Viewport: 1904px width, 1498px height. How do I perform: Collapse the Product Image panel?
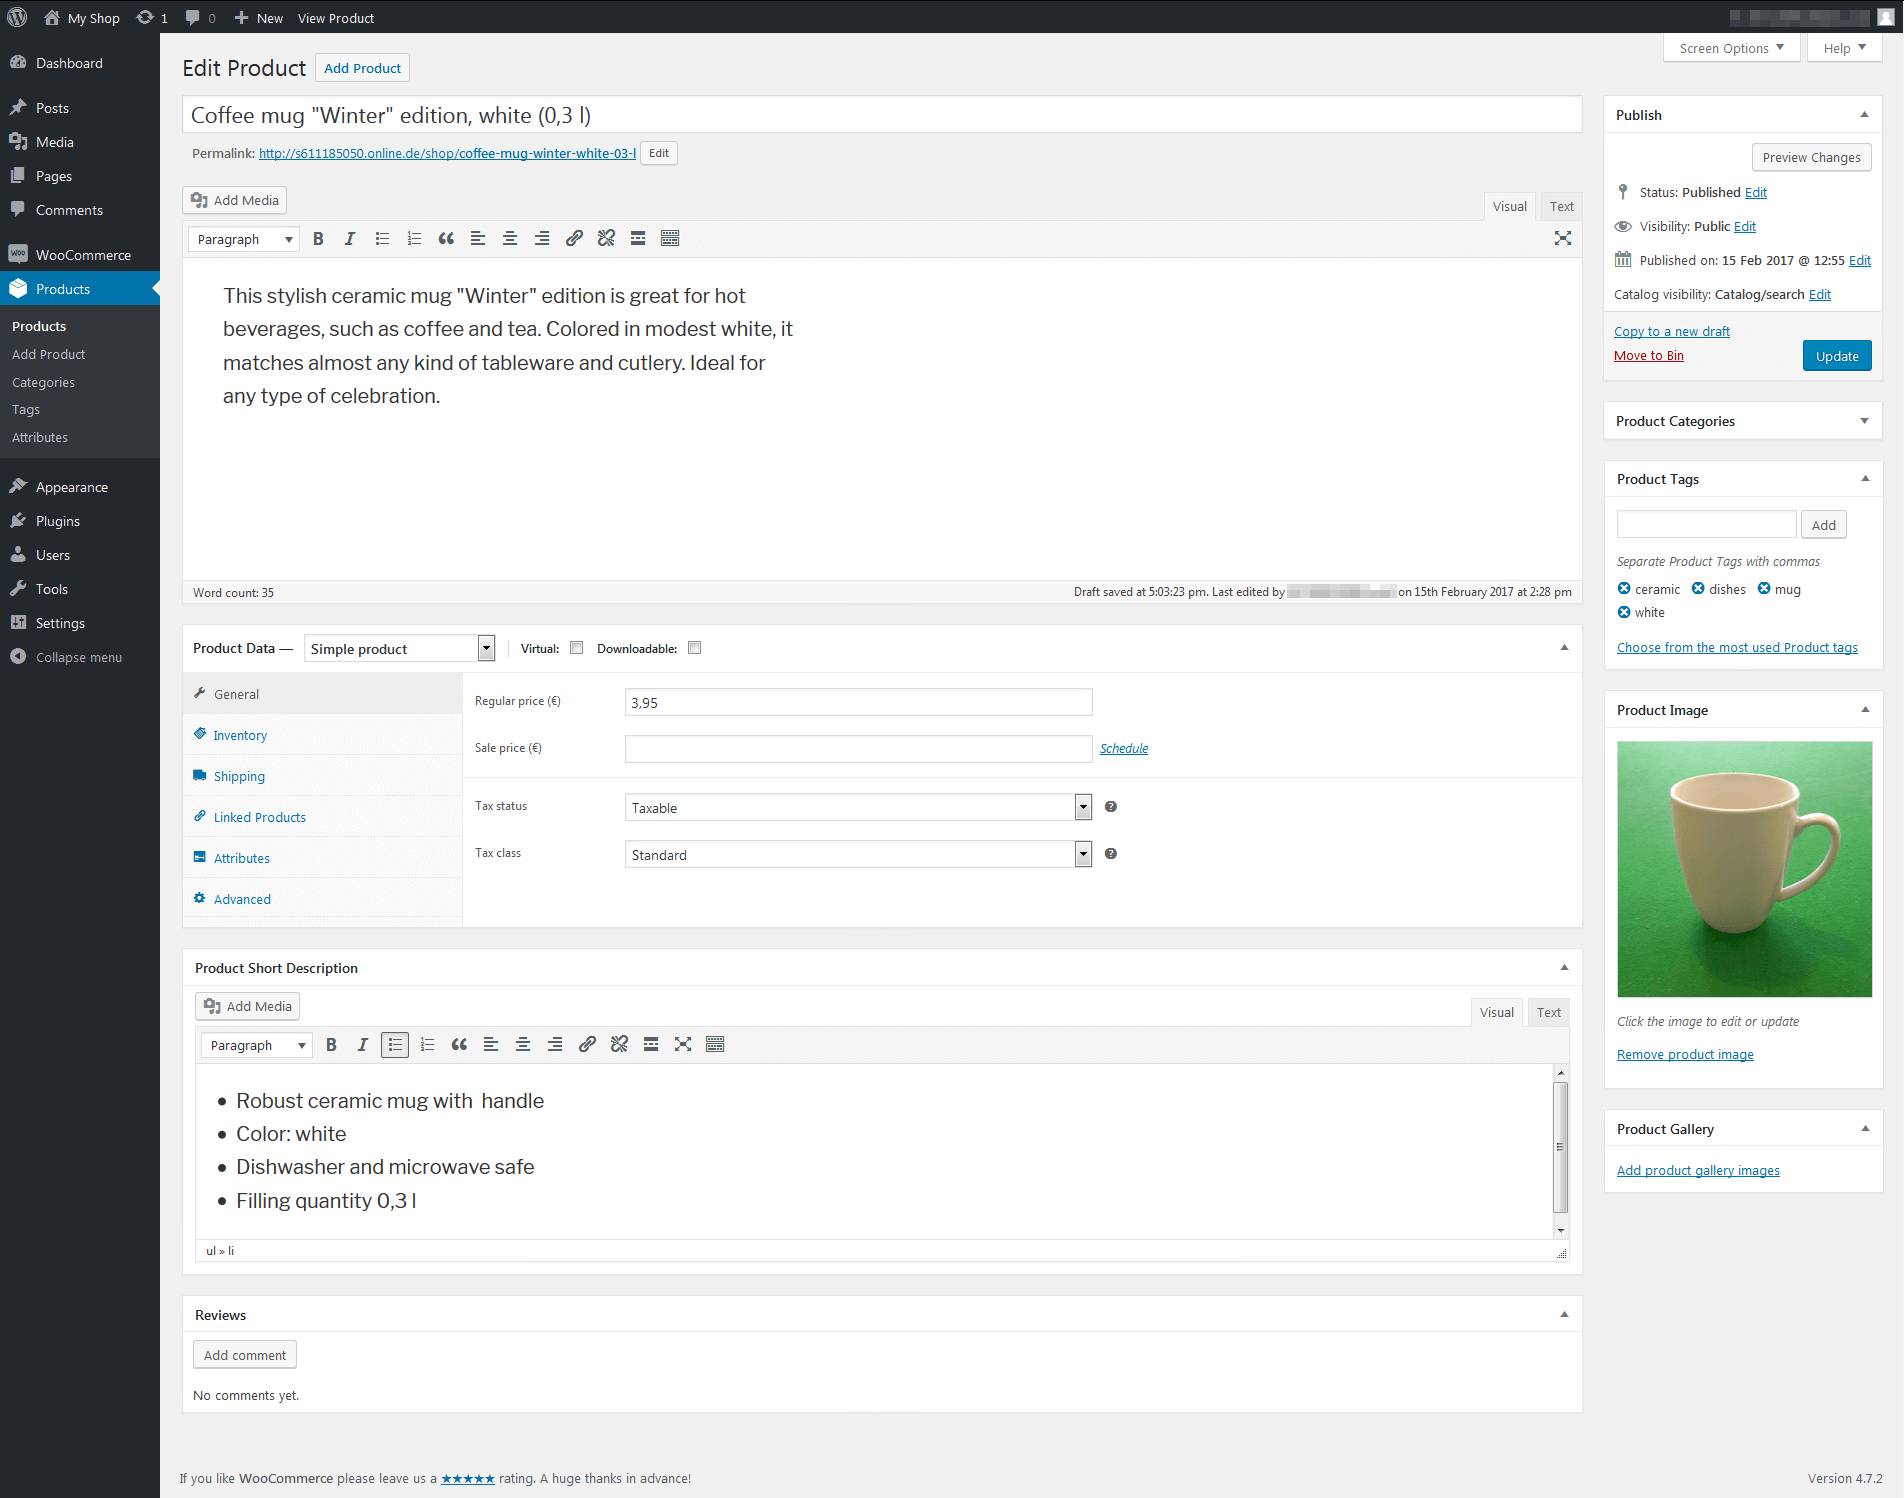click(x=1864, y=710)
